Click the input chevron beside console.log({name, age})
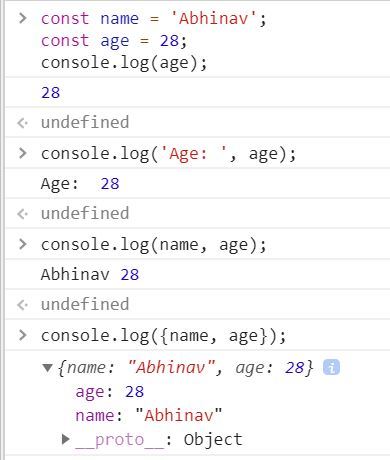The width and height of the screenshot is (390, 460). 22,335
